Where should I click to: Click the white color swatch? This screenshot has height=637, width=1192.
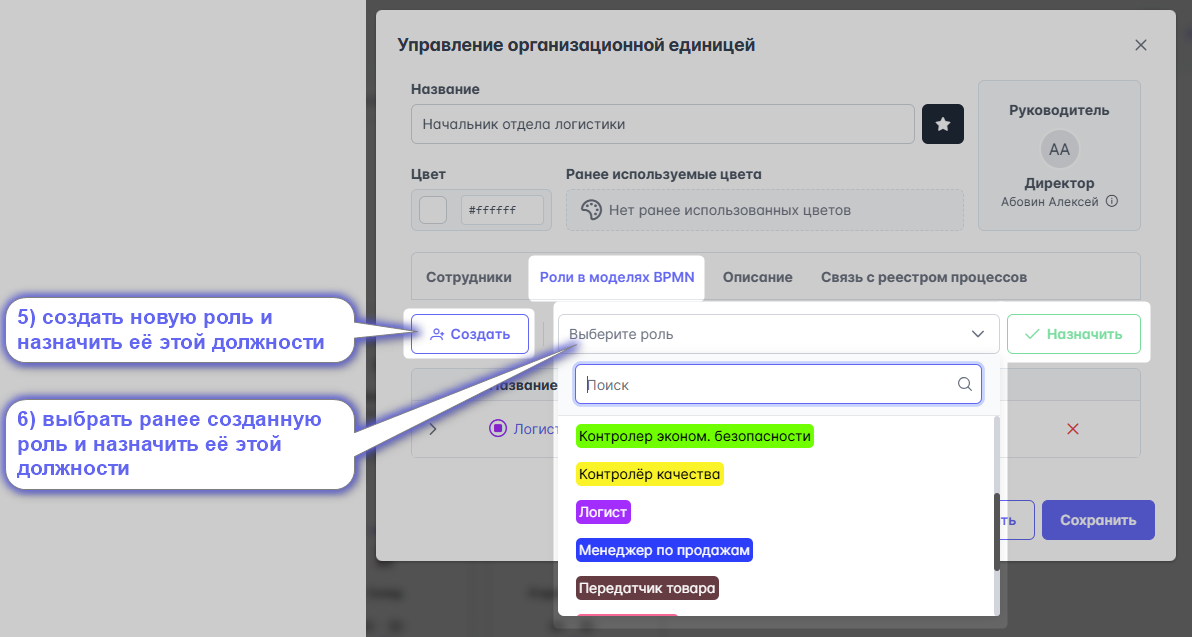pyautogui.click(x=433, y=210)
